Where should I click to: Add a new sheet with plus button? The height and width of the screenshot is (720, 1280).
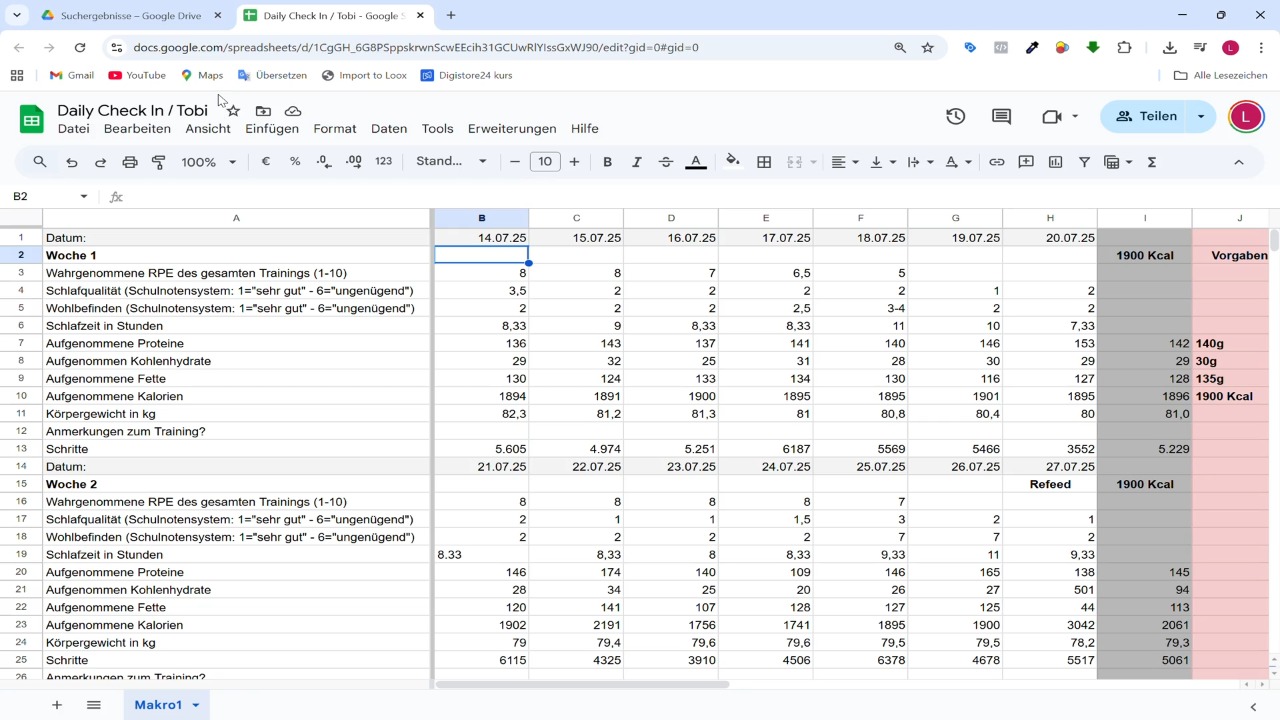pos(57,705)
